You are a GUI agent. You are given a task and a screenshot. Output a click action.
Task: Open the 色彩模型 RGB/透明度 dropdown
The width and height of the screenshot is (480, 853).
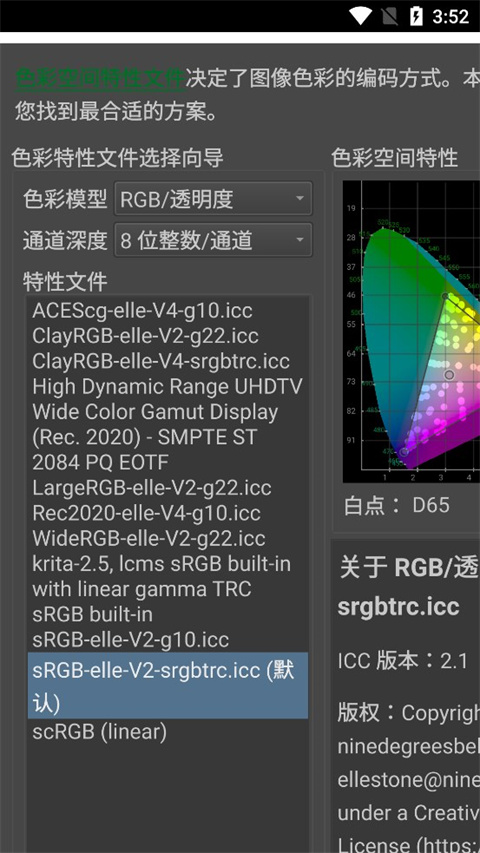click(213, 199)
